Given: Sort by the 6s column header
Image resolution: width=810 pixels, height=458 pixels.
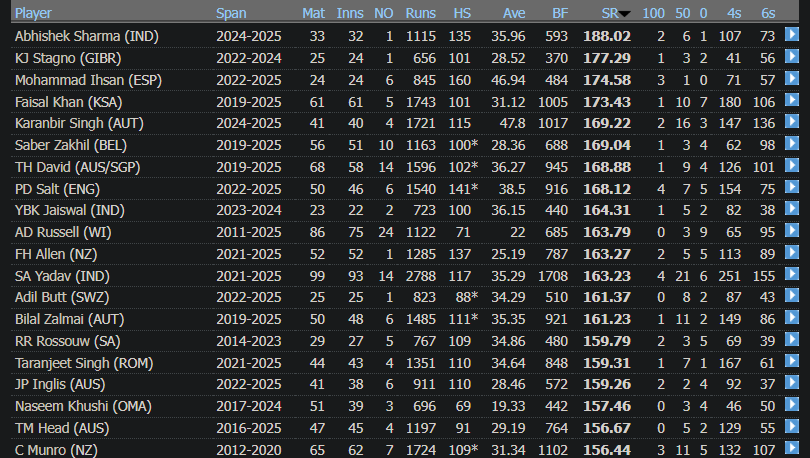Looking at the screenshot, I should (768, 14).
